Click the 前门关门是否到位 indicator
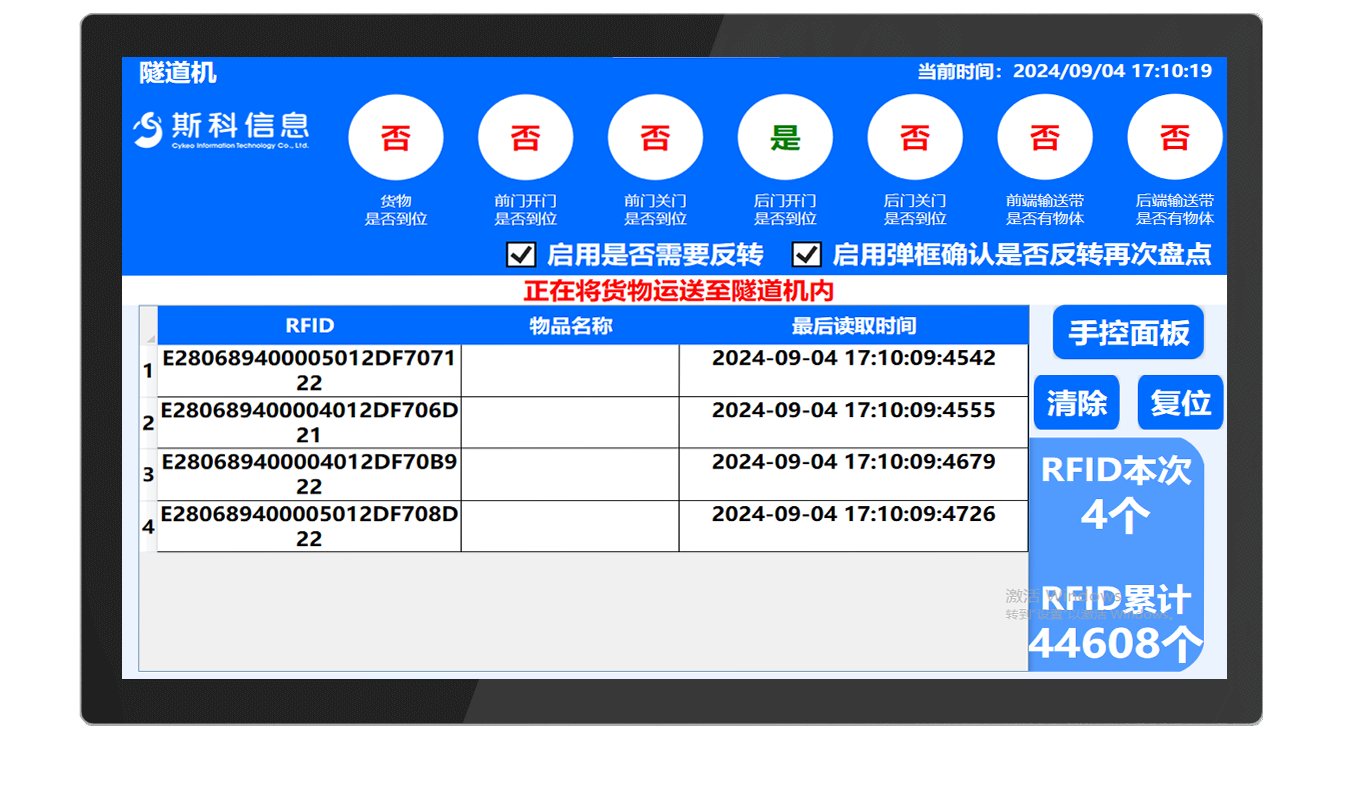The width and height of the screenshot is (1370, 789). tap(655, 136)
